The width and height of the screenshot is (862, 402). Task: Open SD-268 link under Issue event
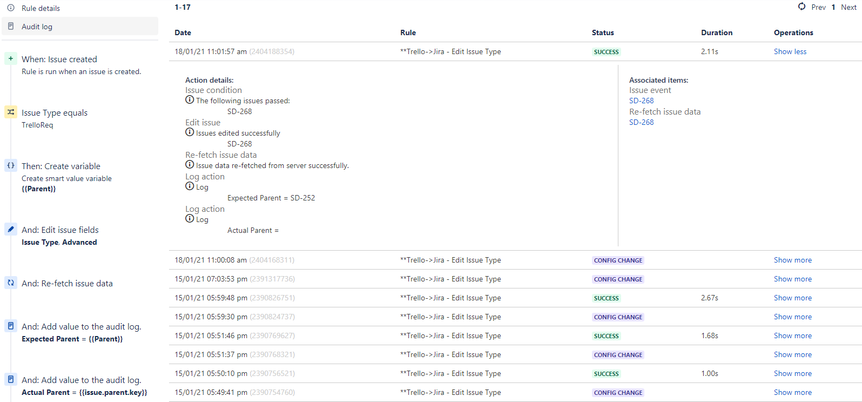(641, 101)
